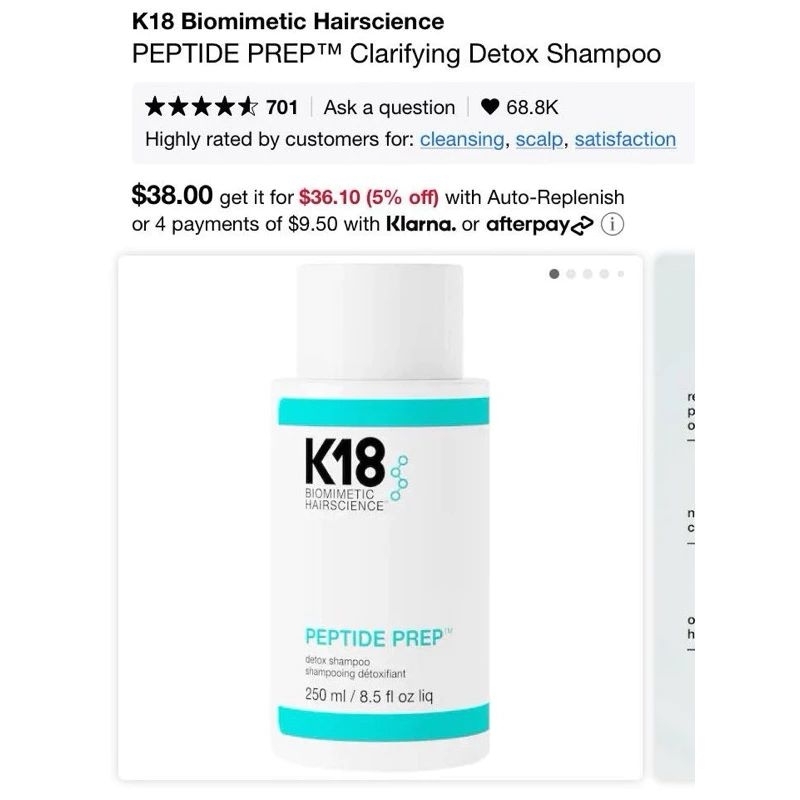Open the scalp highlight link
This screenshot has width=800, height=800.
[x=539, y=139]
